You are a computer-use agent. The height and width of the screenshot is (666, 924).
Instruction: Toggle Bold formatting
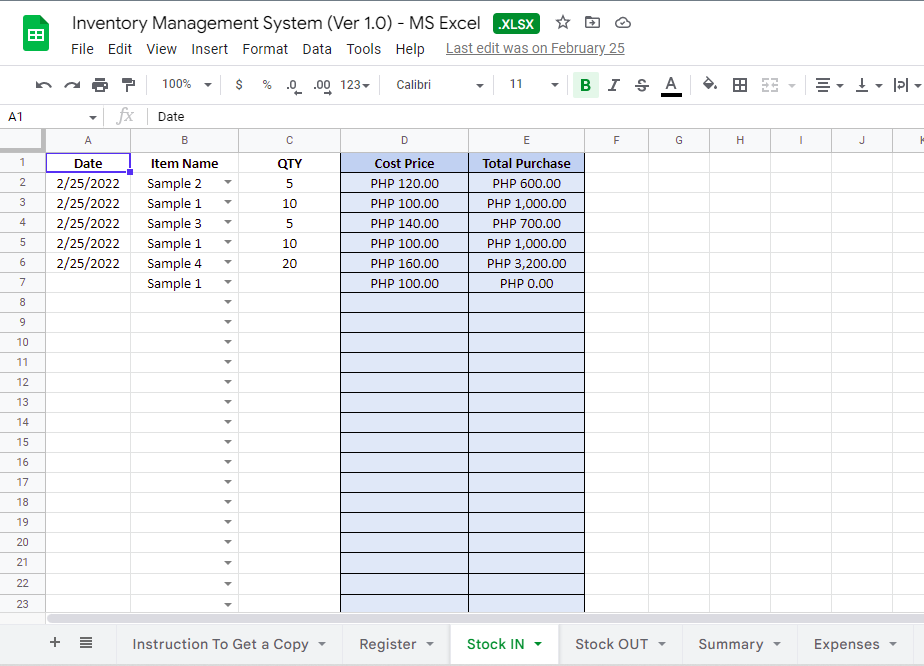click(586, 85)
